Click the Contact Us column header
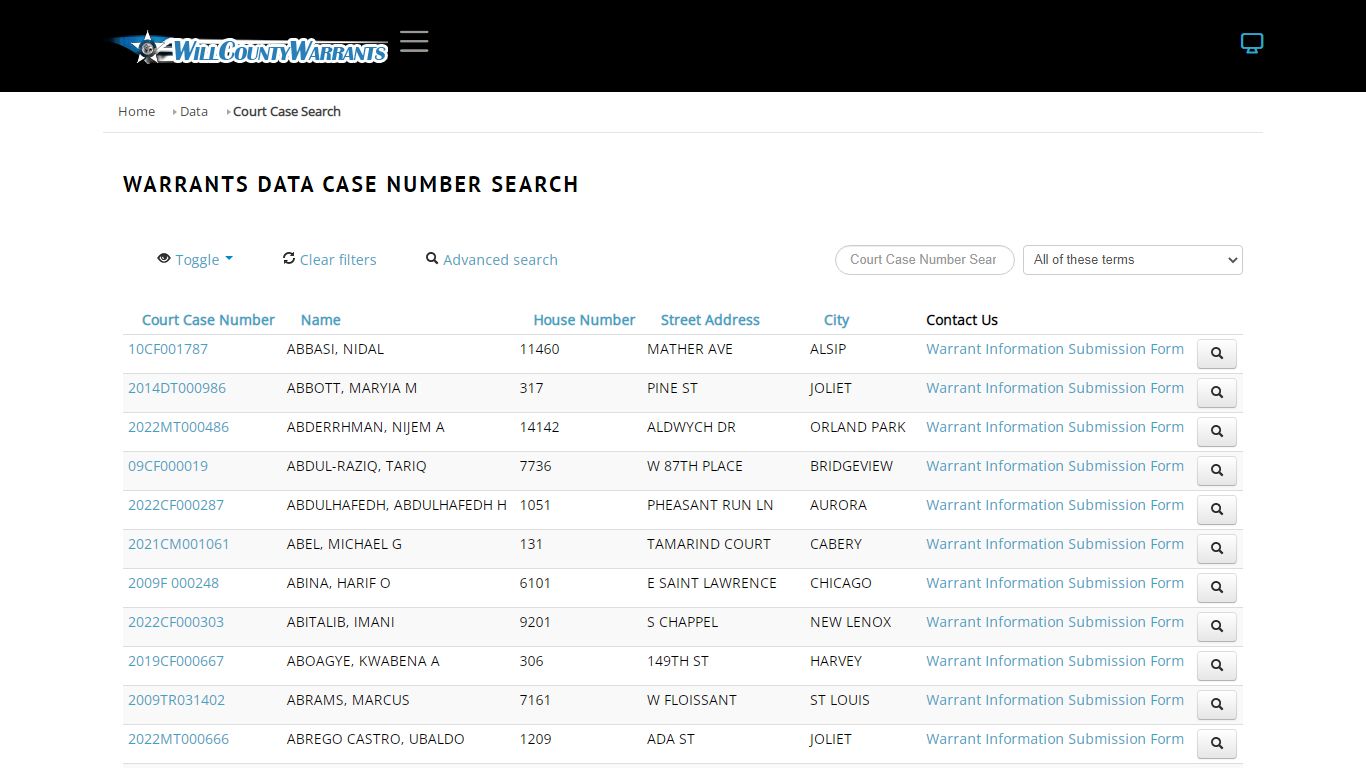Screen dimensions: 1366x768 (962, 320)
